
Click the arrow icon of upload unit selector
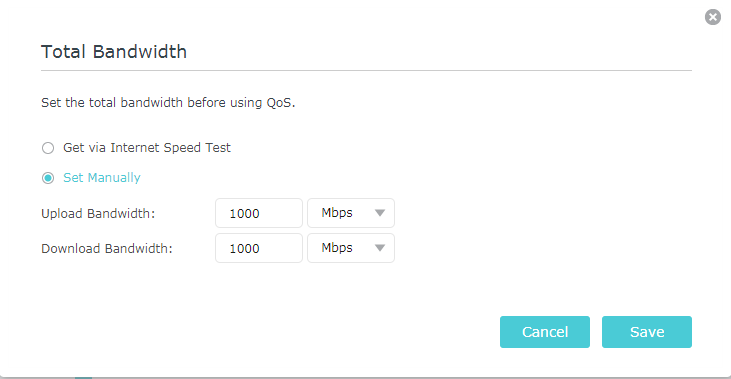tap(380, 213)
